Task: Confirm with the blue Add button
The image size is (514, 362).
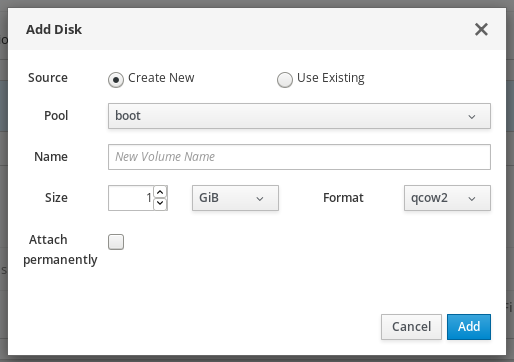Action: coord(469,327)
